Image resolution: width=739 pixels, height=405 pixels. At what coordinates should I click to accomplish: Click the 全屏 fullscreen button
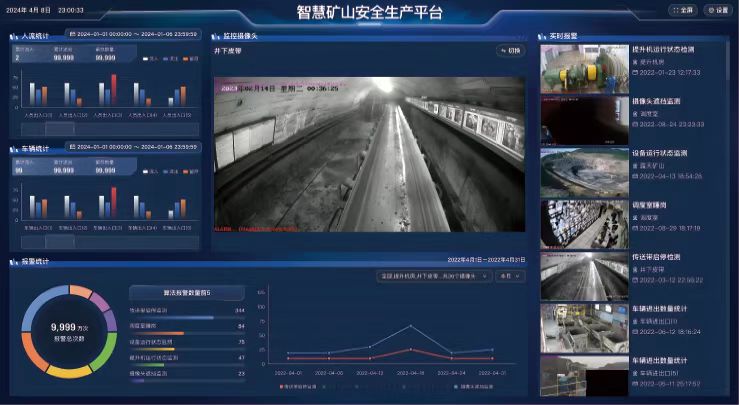click(682, 10)
